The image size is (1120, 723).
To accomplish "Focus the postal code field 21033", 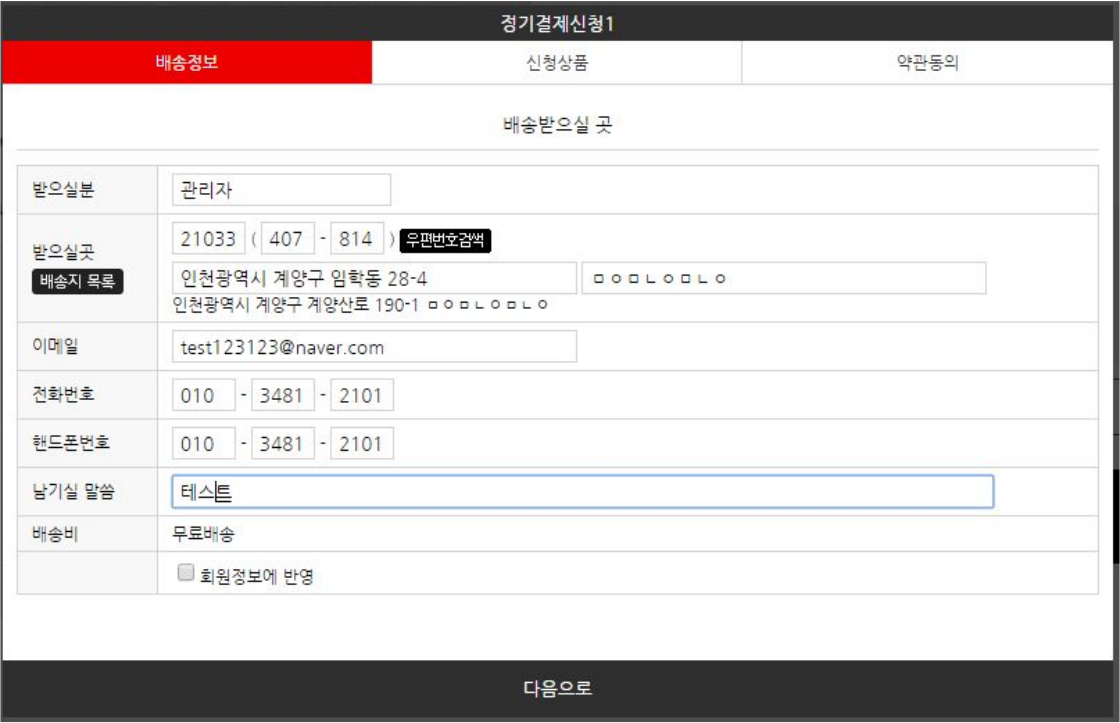I will tap(208, 239).
